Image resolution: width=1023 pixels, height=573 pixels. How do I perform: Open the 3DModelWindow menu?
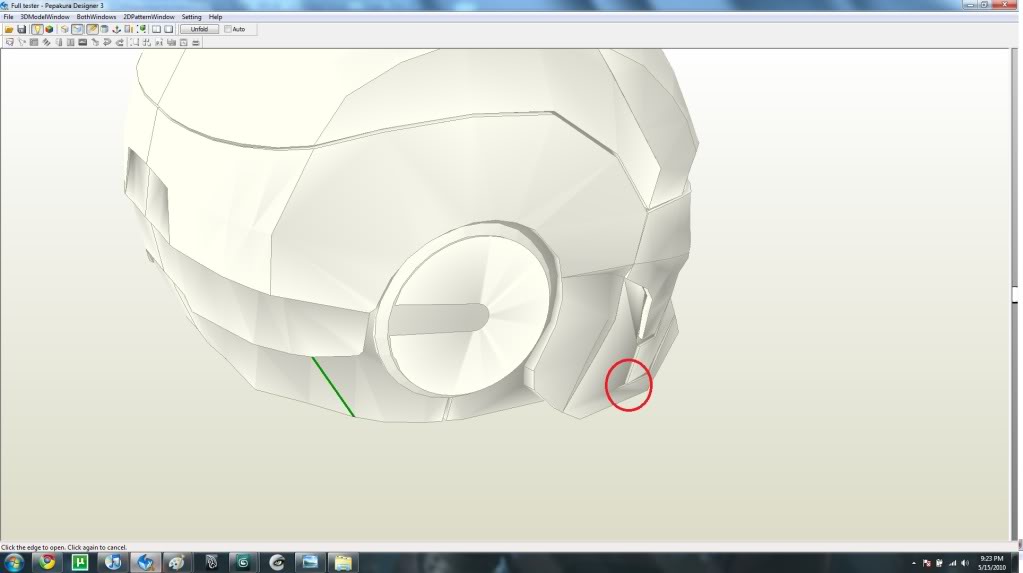(x=45, y=17)
